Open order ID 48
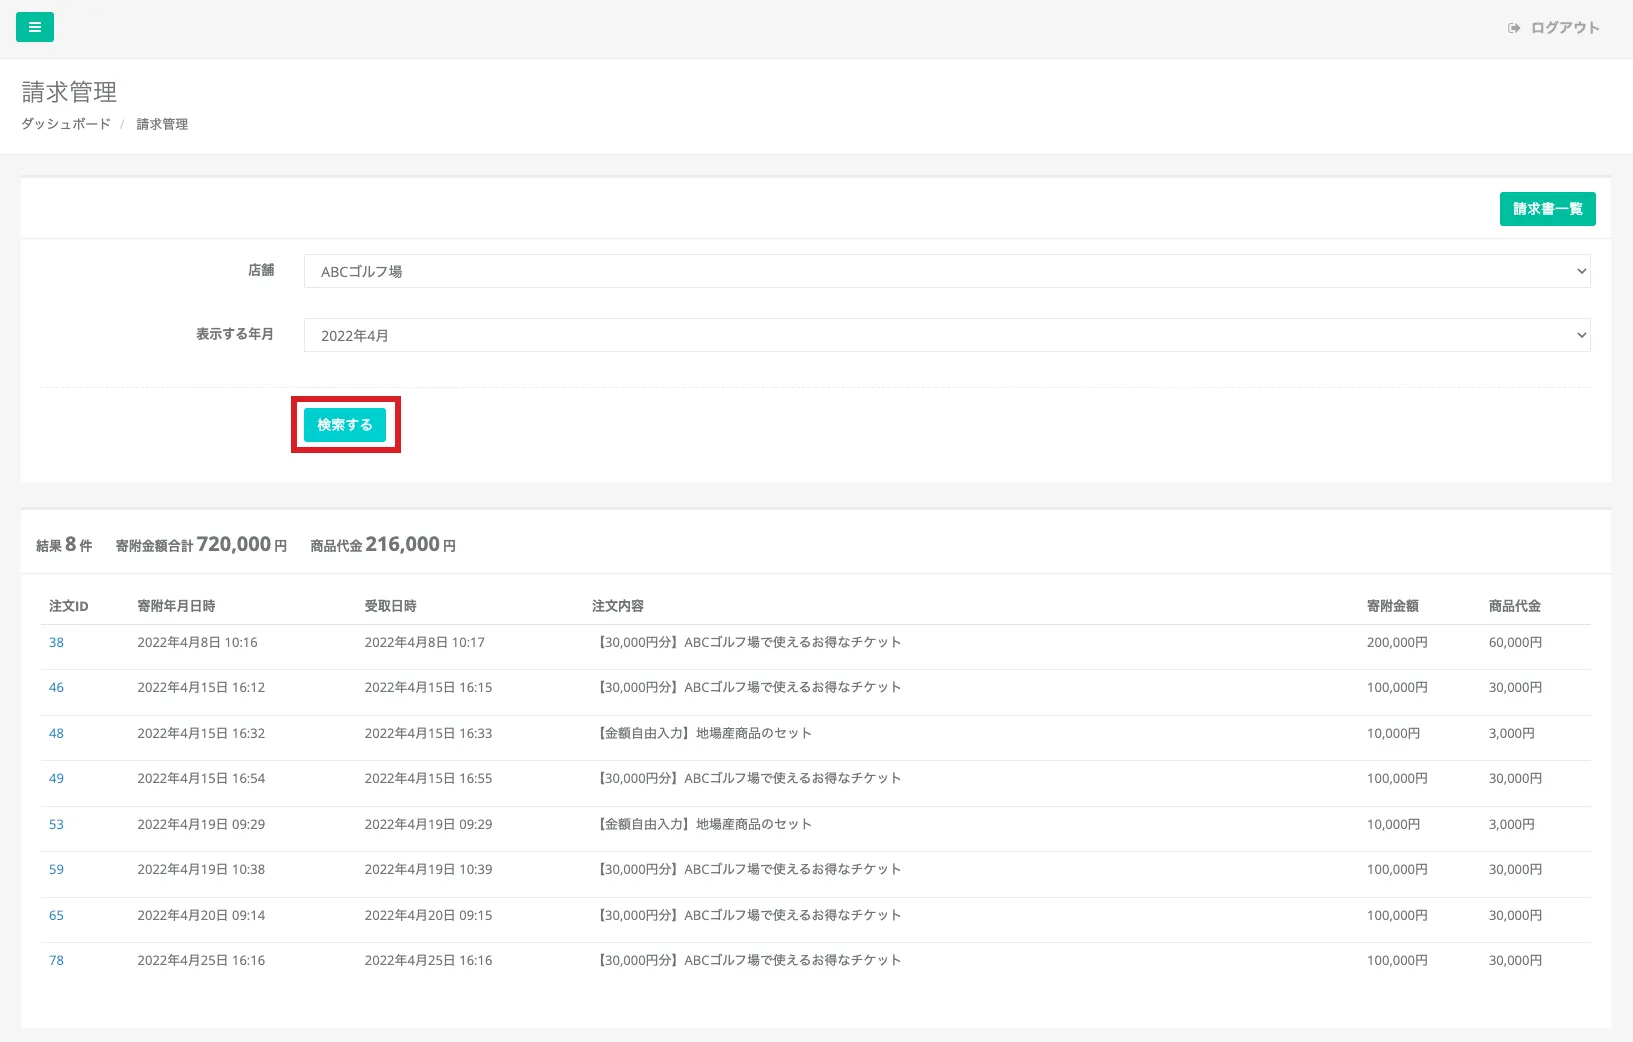The width and height of the screenshot is (1633, 1042). (56, 734)
